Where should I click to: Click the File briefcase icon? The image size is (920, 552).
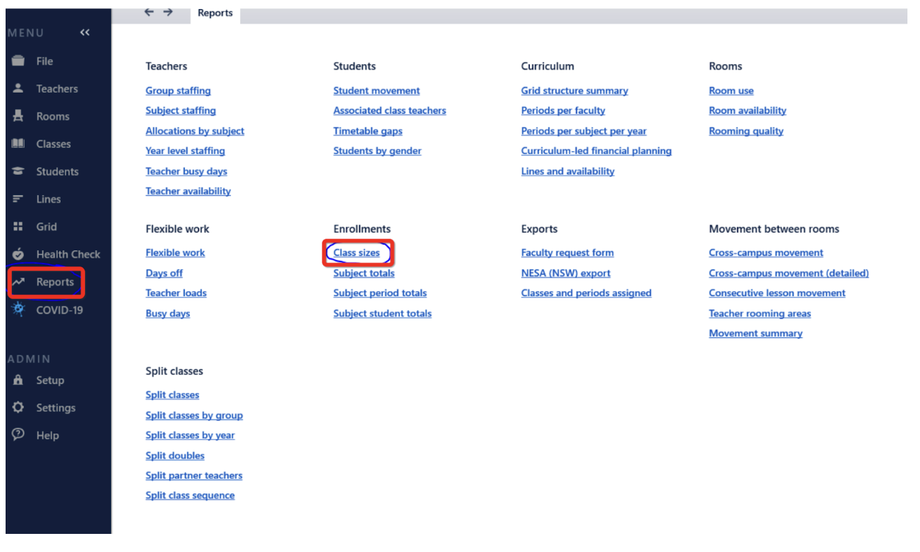[18, 61]
